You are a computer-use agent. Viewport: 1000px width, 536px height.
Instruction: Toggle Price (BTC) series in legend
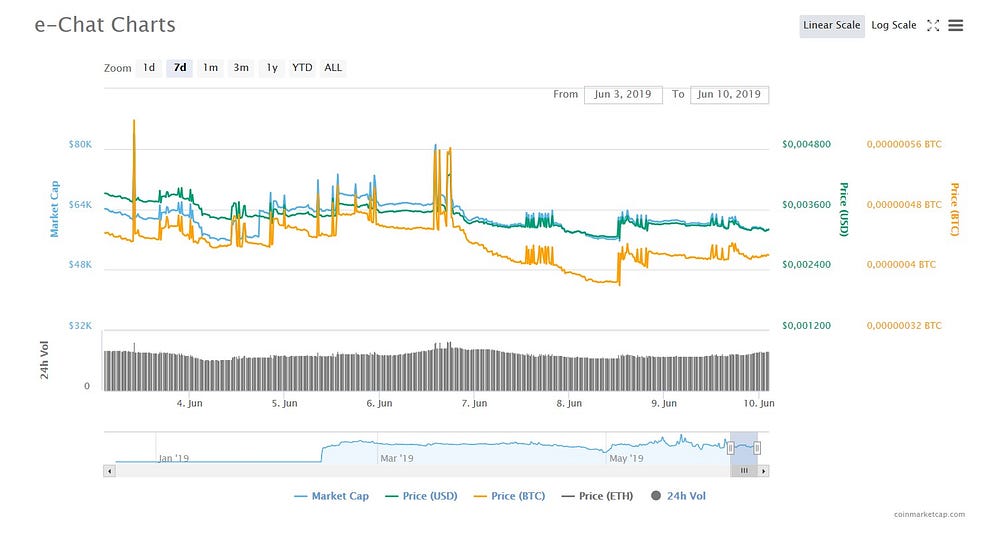pos(510,496)
